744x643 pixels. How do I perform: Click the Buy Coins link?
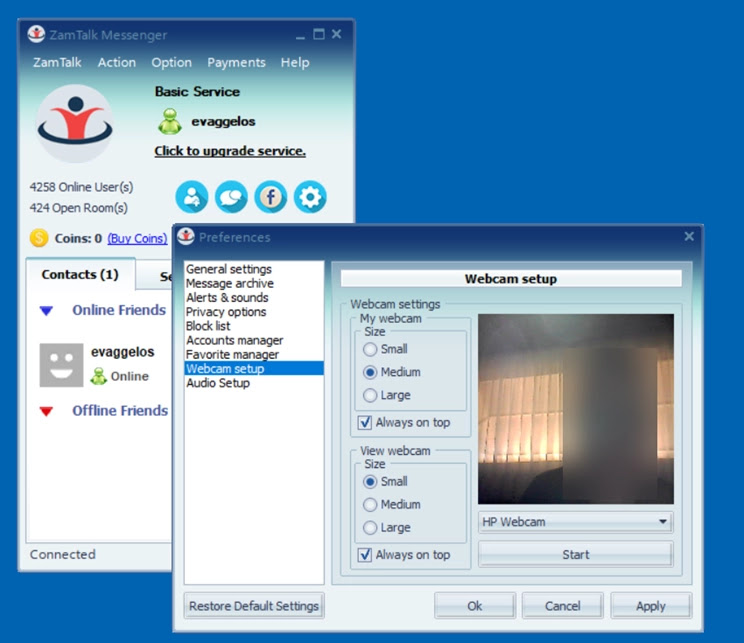point(137,238)
